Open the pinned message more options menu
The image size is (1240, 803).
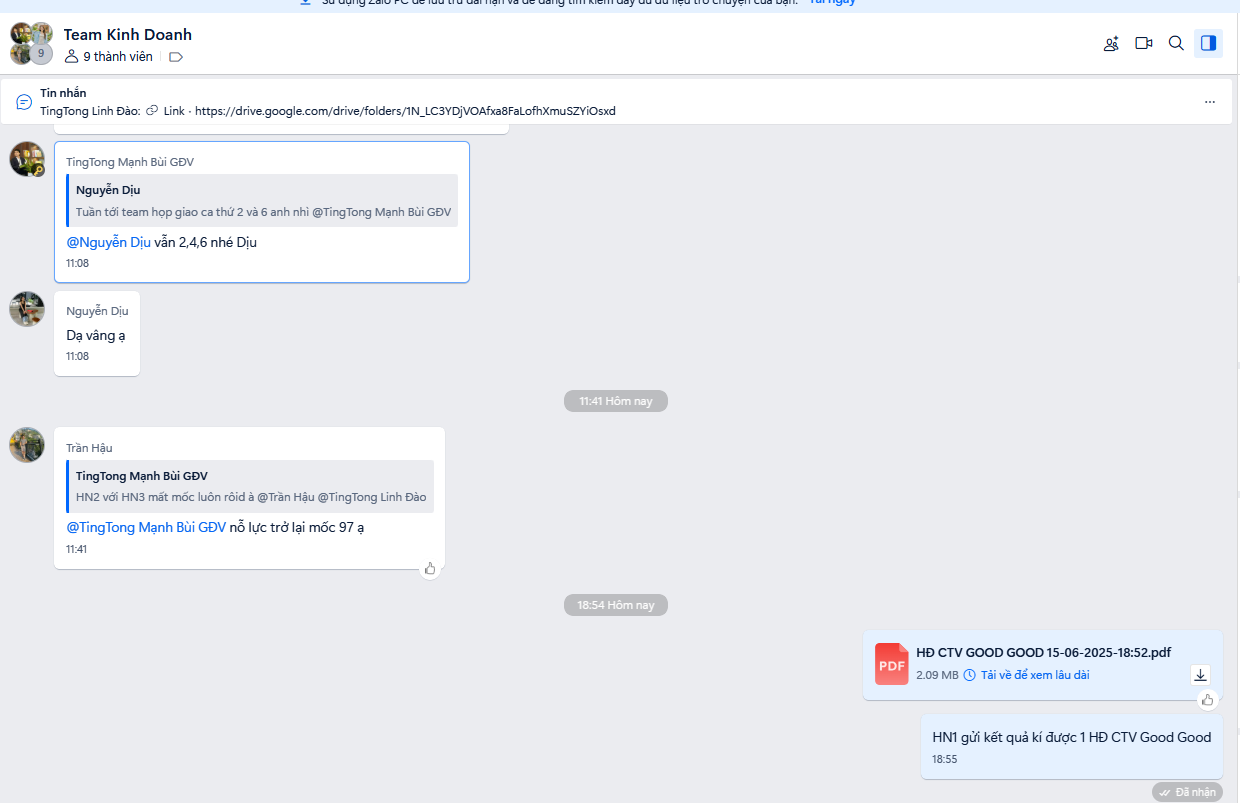[x=1210, y=102]
